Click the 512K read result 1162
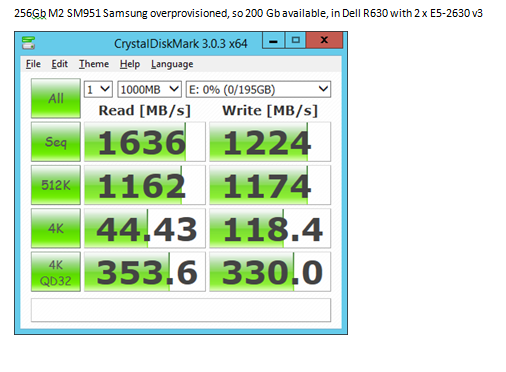 point(145,185)
